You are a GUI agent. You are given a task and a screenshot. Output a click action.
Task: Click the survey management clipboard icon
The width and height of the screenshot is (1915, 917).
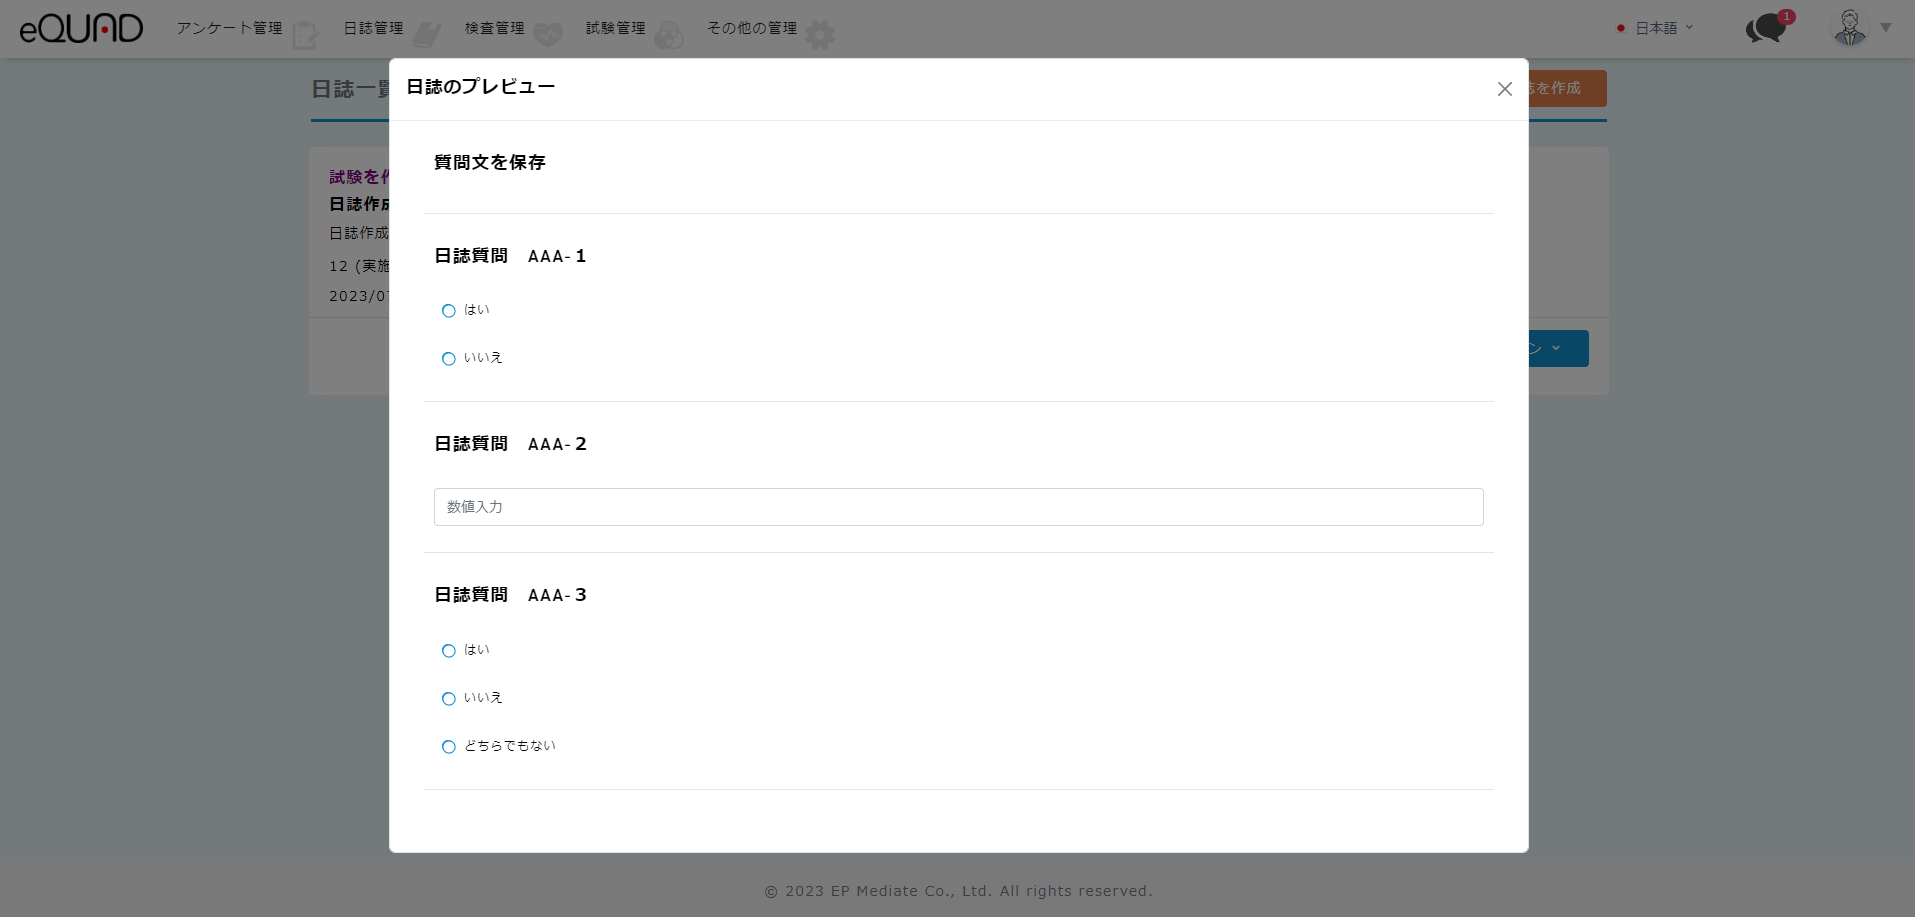pyautogui.click(x=305, y=35)
